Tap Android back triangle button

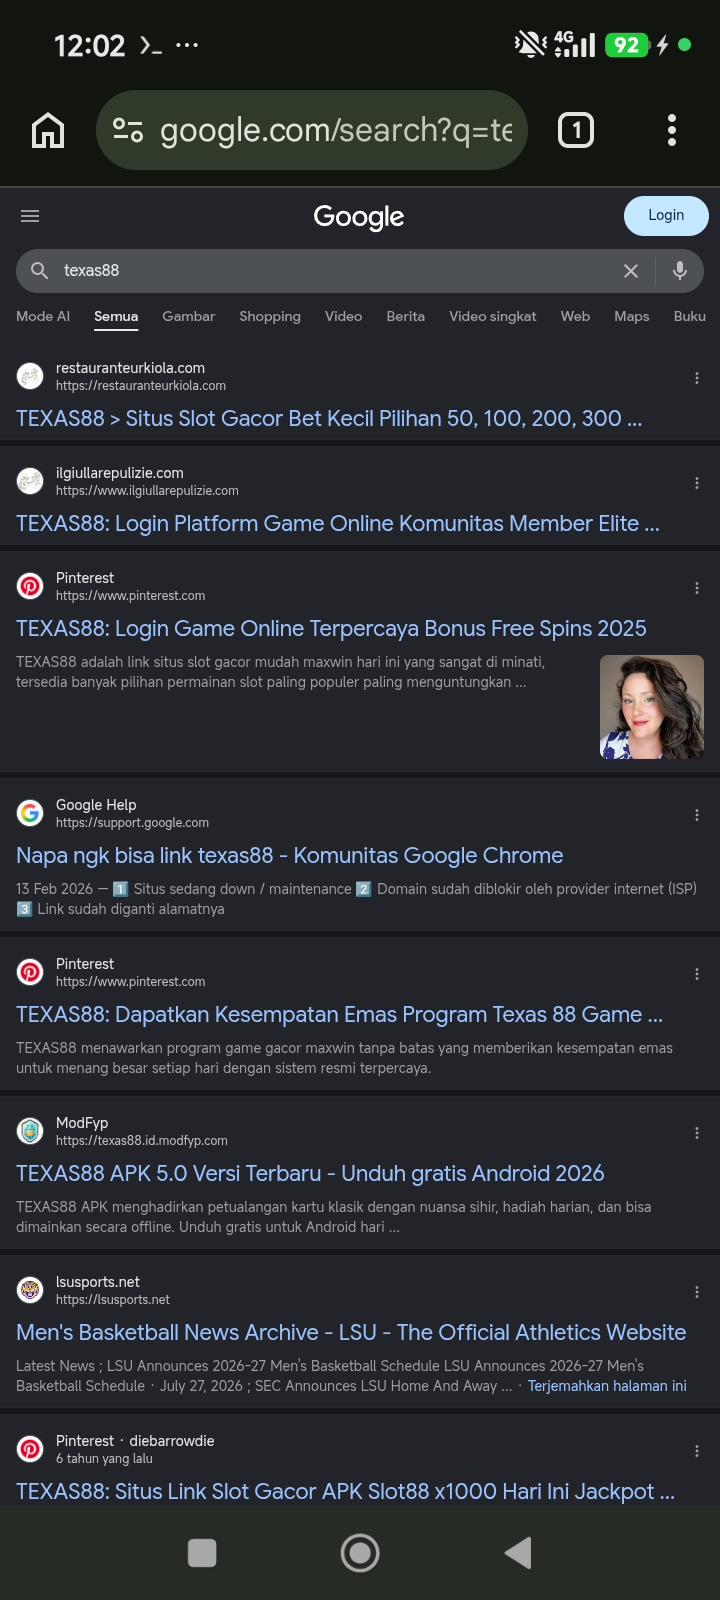pyautogui.click(x=518, y=1553)
